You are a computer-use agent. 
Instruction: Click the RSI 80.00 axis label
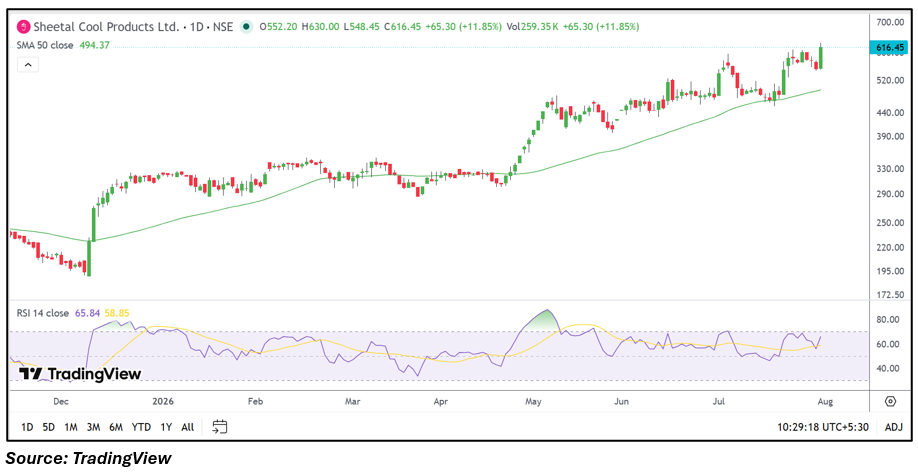[888, 320]
